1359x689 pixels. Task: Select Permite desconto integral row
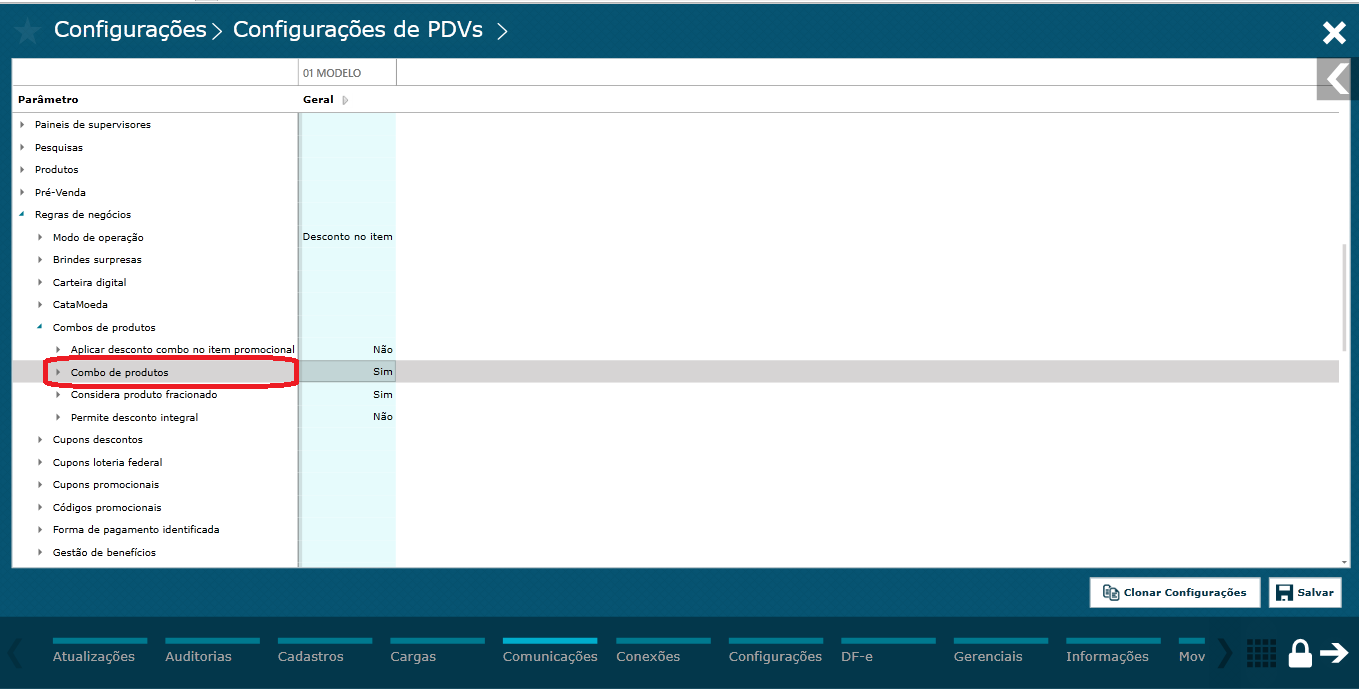tap(134, 417)
